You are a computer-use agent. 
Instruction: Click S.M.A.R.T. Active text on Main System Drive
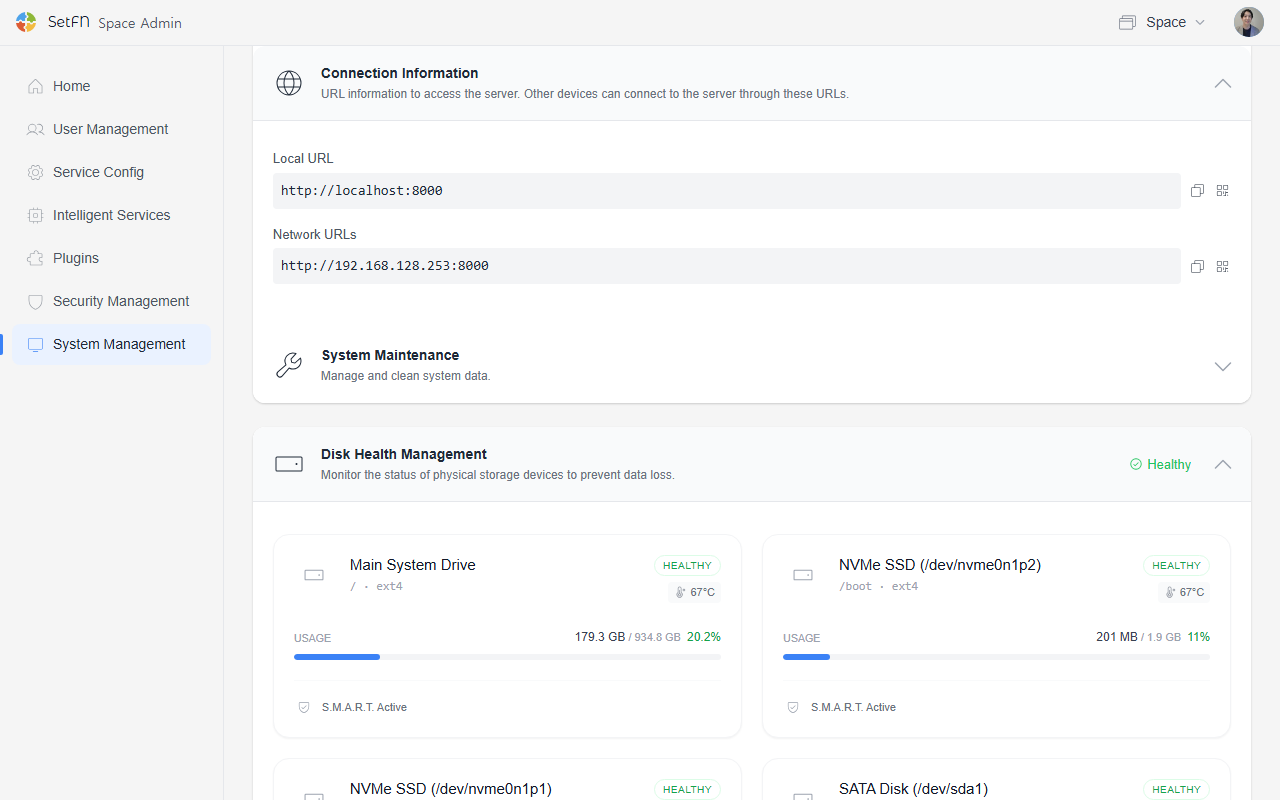click(364, 707)
